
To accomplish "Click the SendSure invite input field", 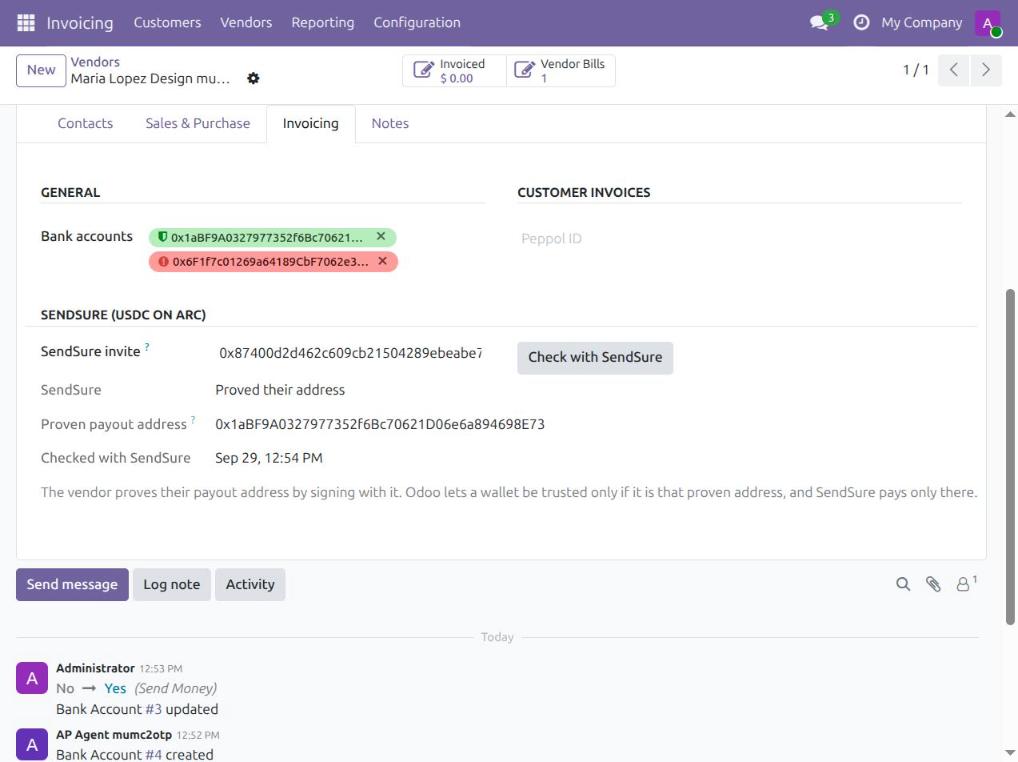I will click(350, 353).
